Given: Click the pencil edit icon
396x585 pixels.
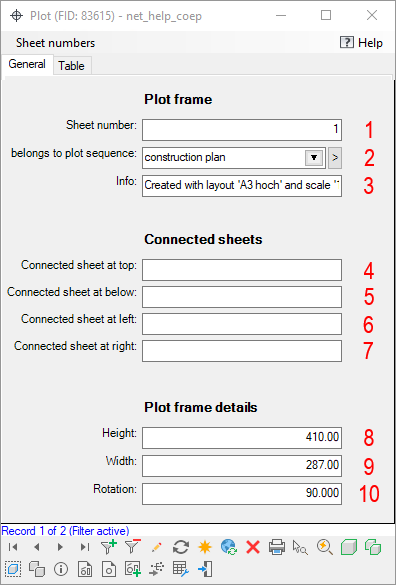Looking at the screenshot, I should [157, 547].
